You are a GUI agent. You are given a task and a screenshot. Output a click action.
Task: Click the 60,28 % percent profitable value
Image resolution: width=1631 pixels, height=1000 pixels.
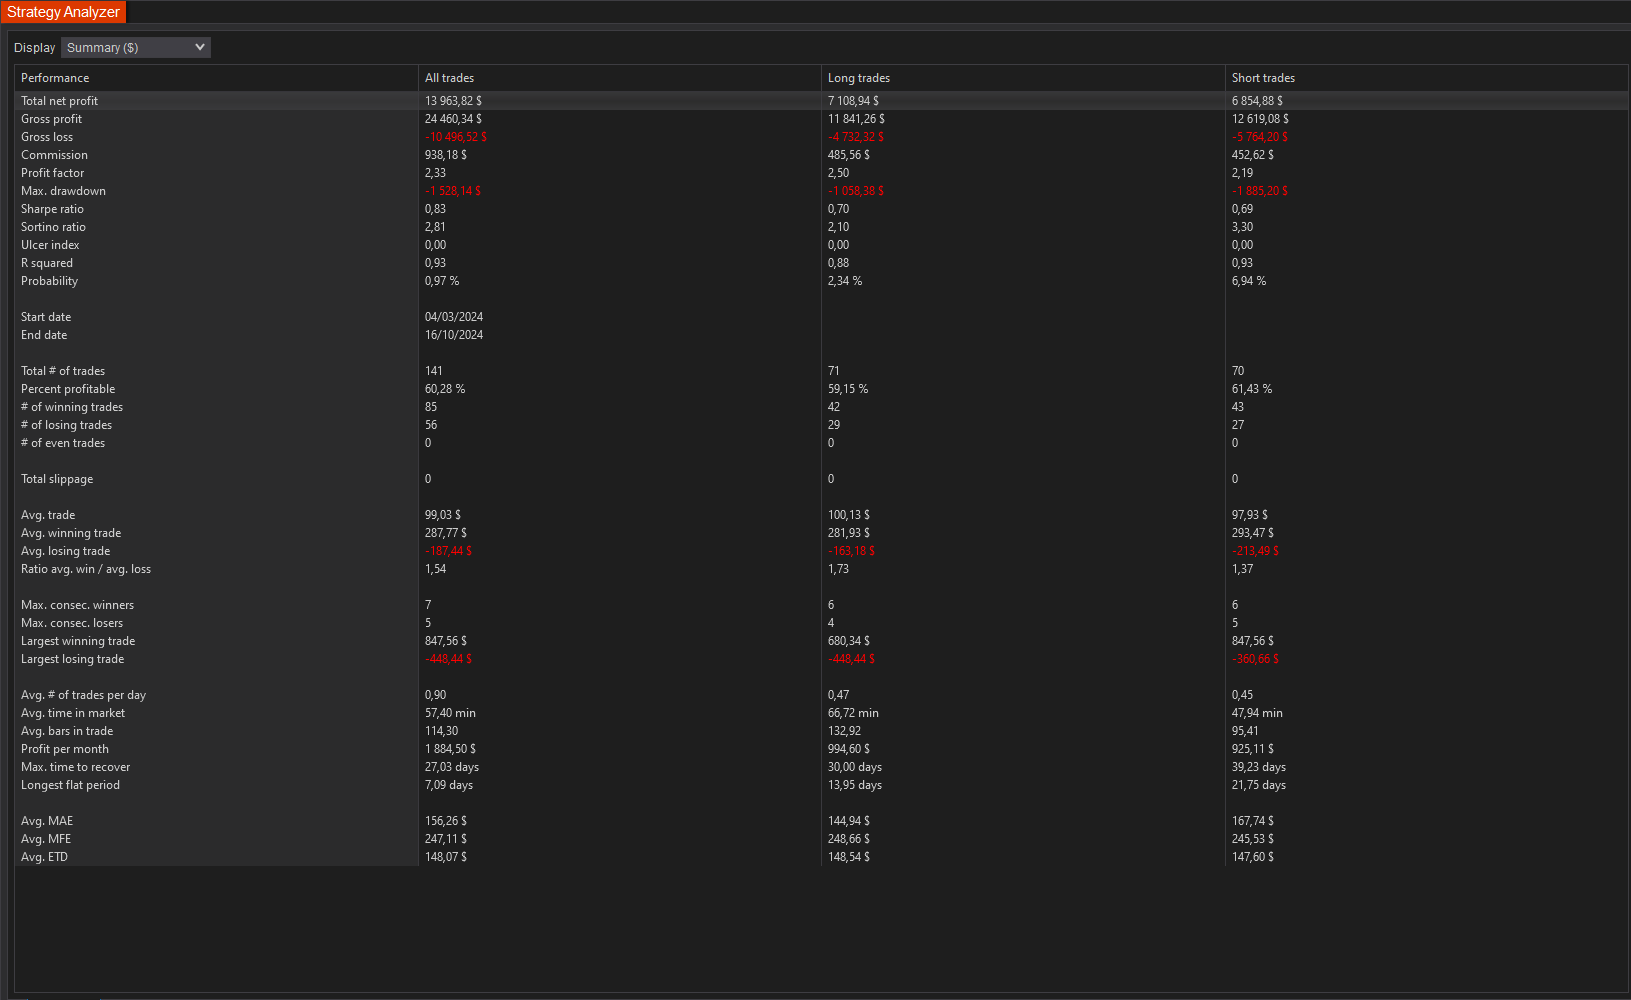tap(445, 389)
